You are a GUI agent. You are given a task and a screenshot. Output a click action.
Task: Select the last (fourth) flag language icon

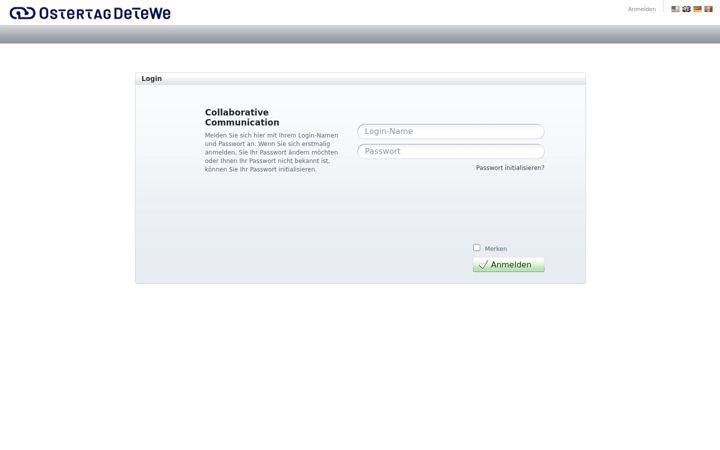(708, 9)
